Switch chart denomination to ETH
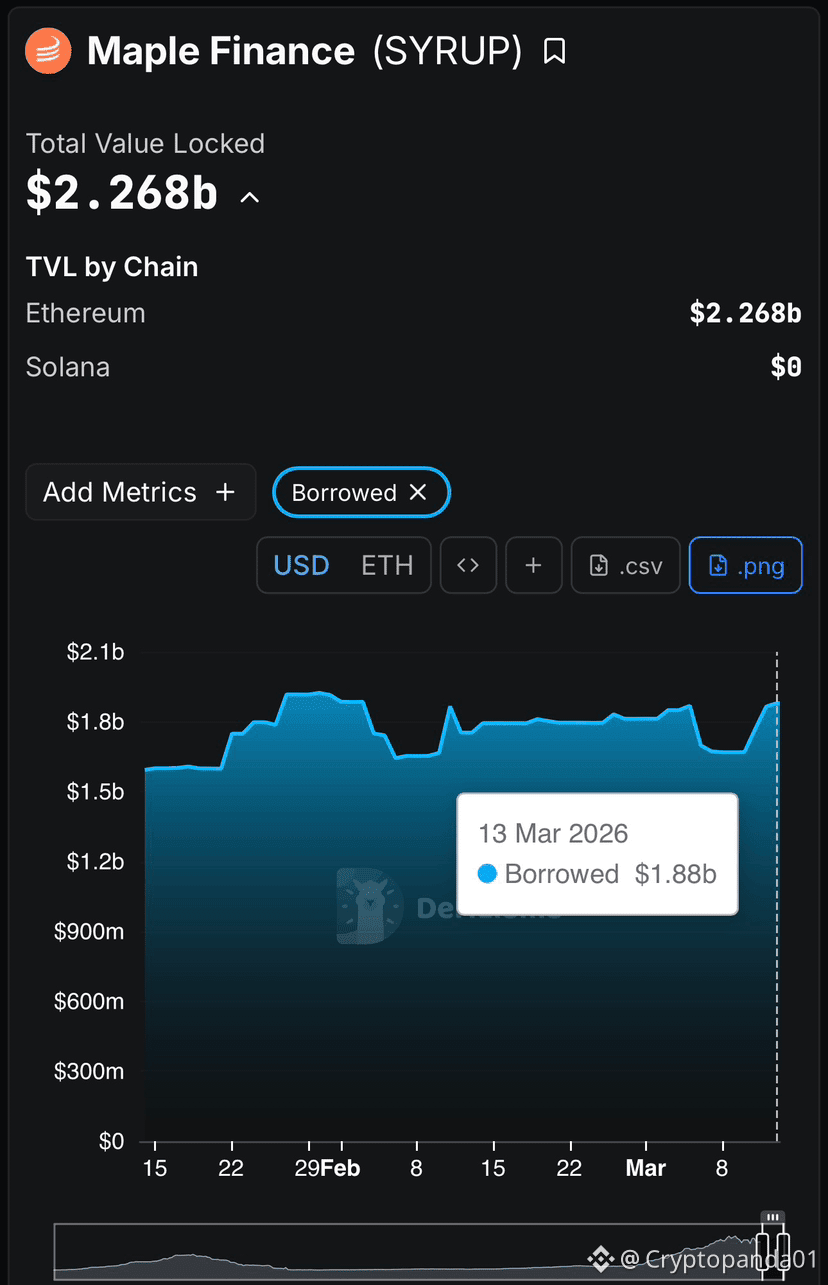This screenshot has height=1285, width=828. tap(387, 565)
